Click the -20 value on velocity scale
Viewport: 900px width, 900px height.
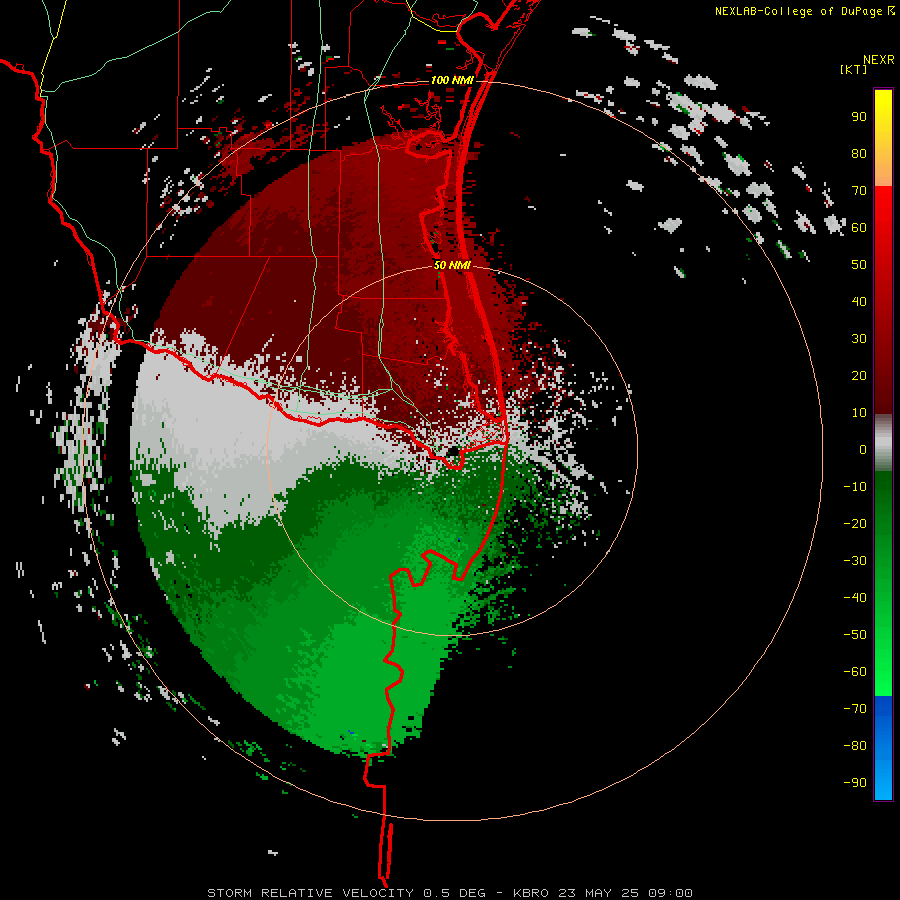click(855, 524)
